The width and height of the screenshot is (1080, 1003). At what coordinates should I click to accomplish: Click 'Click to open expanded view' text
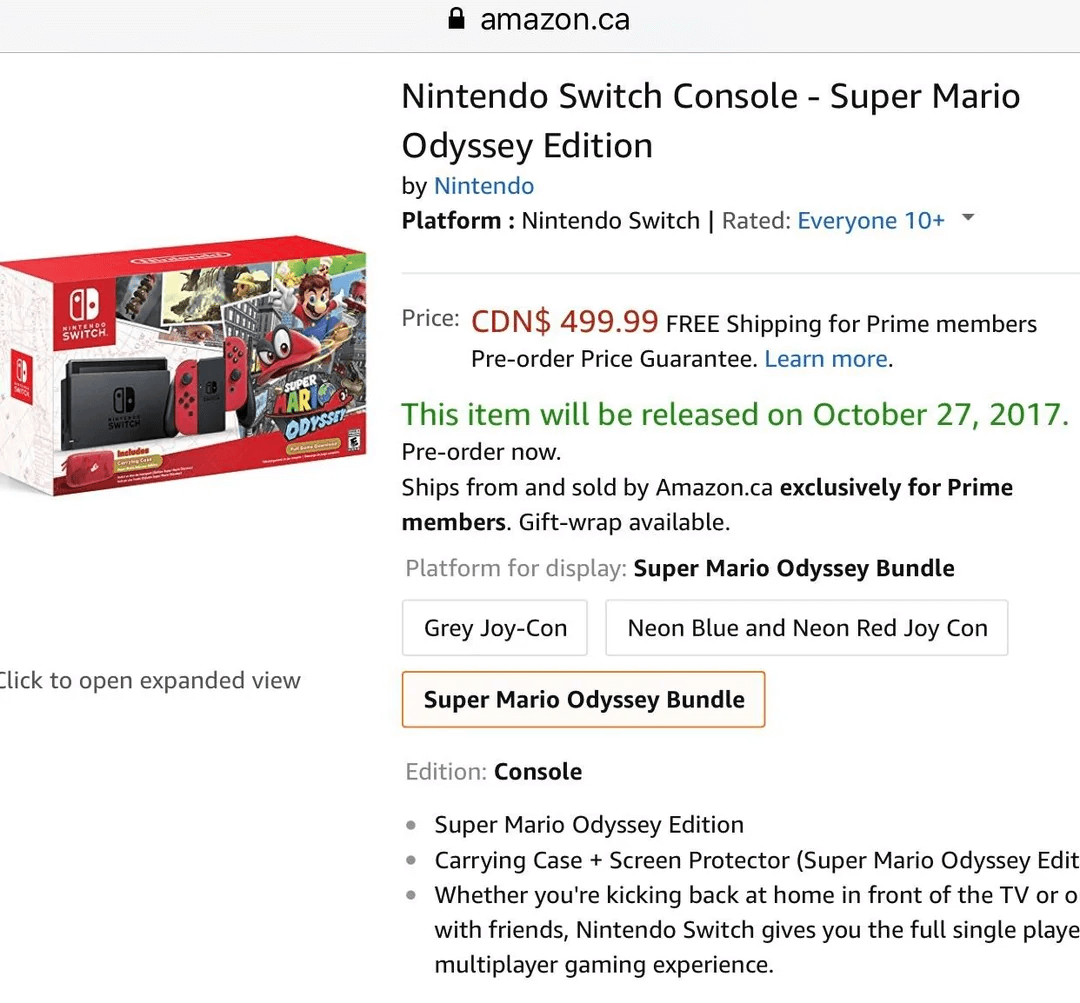coord(148,681)
